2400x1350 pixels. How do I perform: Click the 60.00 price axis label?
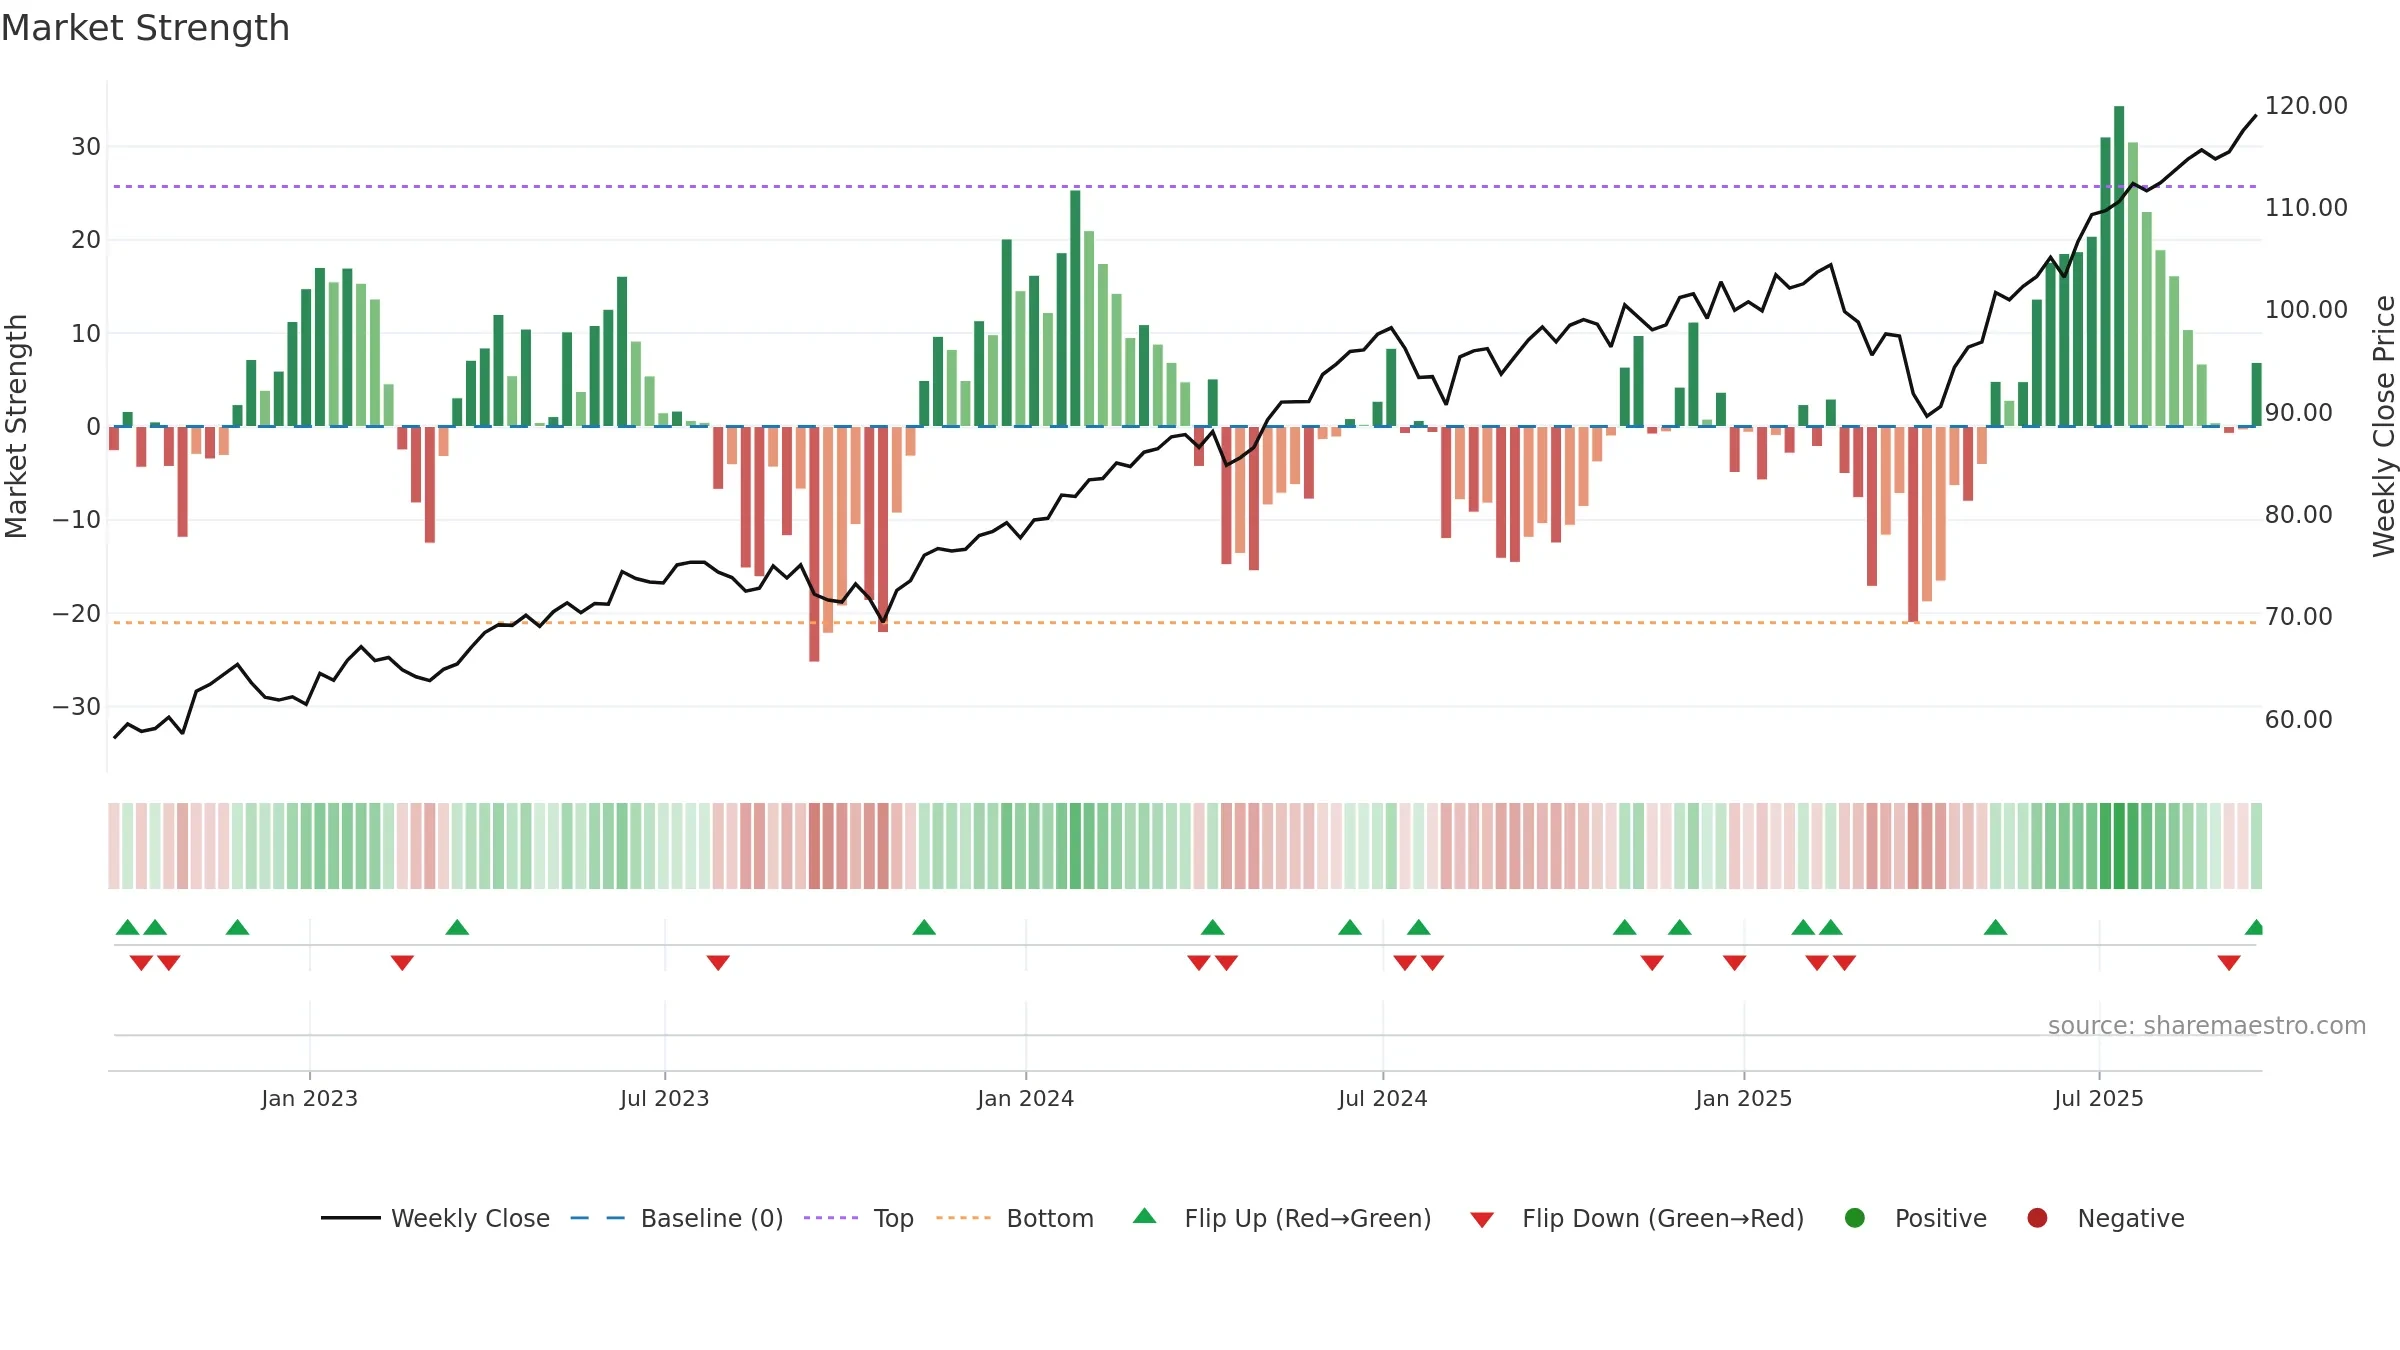point(2298,719)
